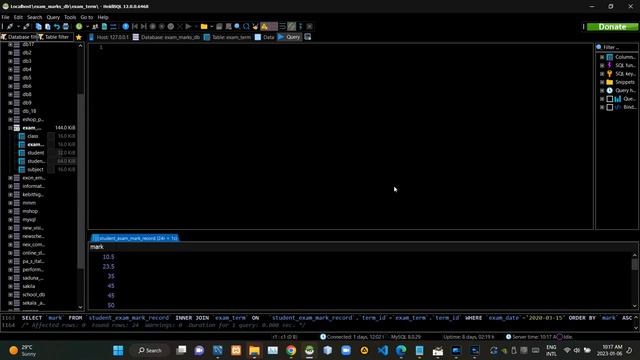
Task: Expand the Columns node in helpers panel
Action: tap(602, 57)
